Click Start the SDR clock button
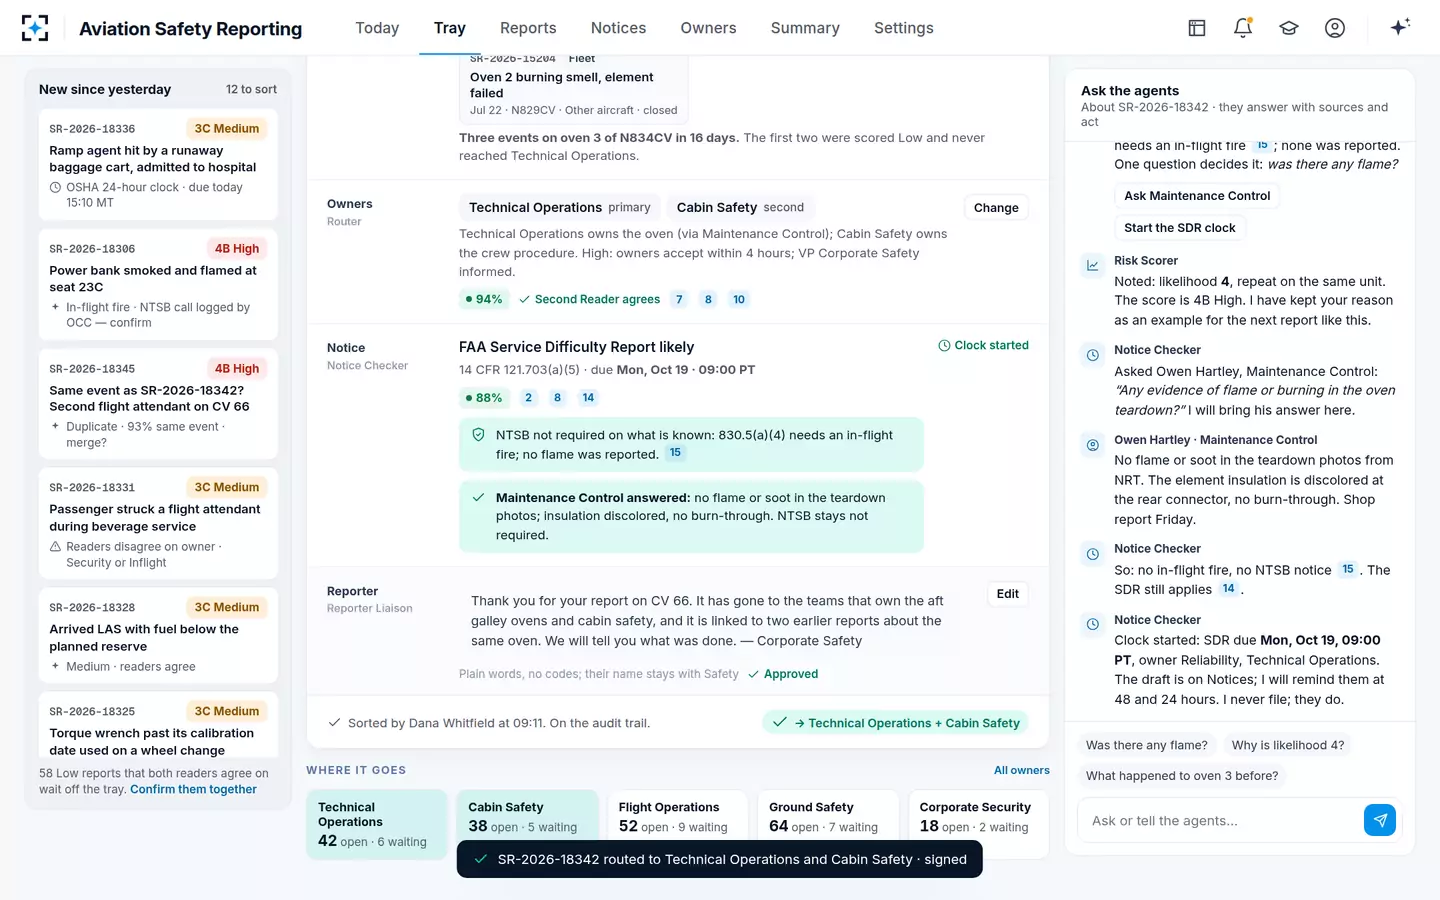The image size is (1440, 900). click(x=1180, y=228)
